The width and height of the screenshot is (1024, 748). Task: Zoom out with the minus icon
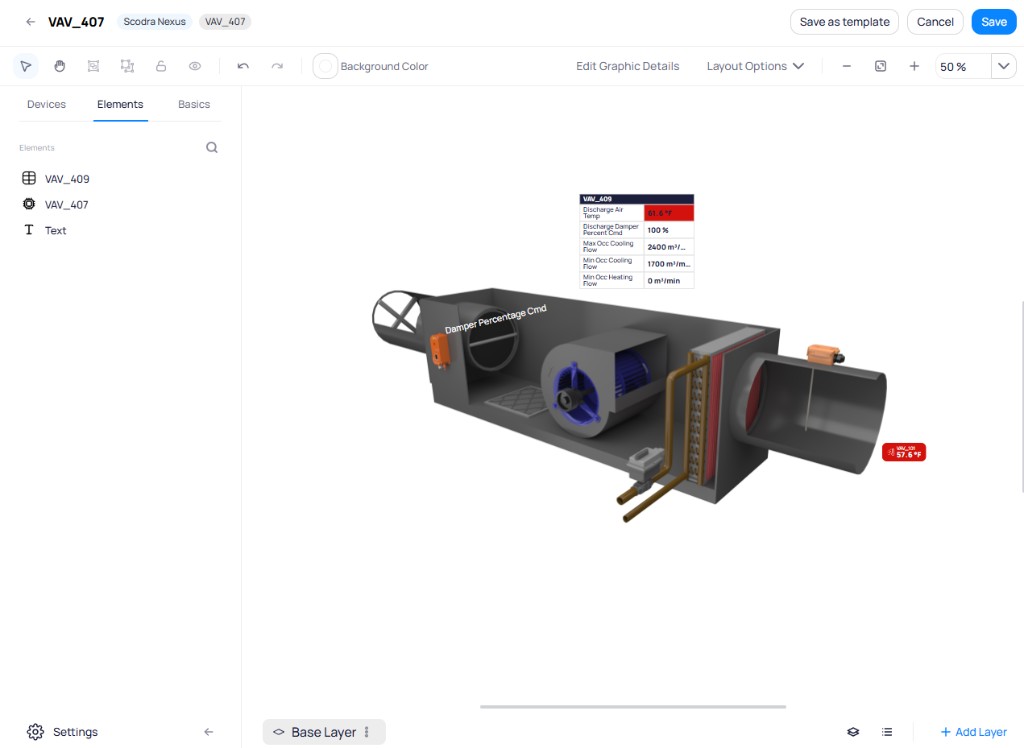click(x=846, y=66)
